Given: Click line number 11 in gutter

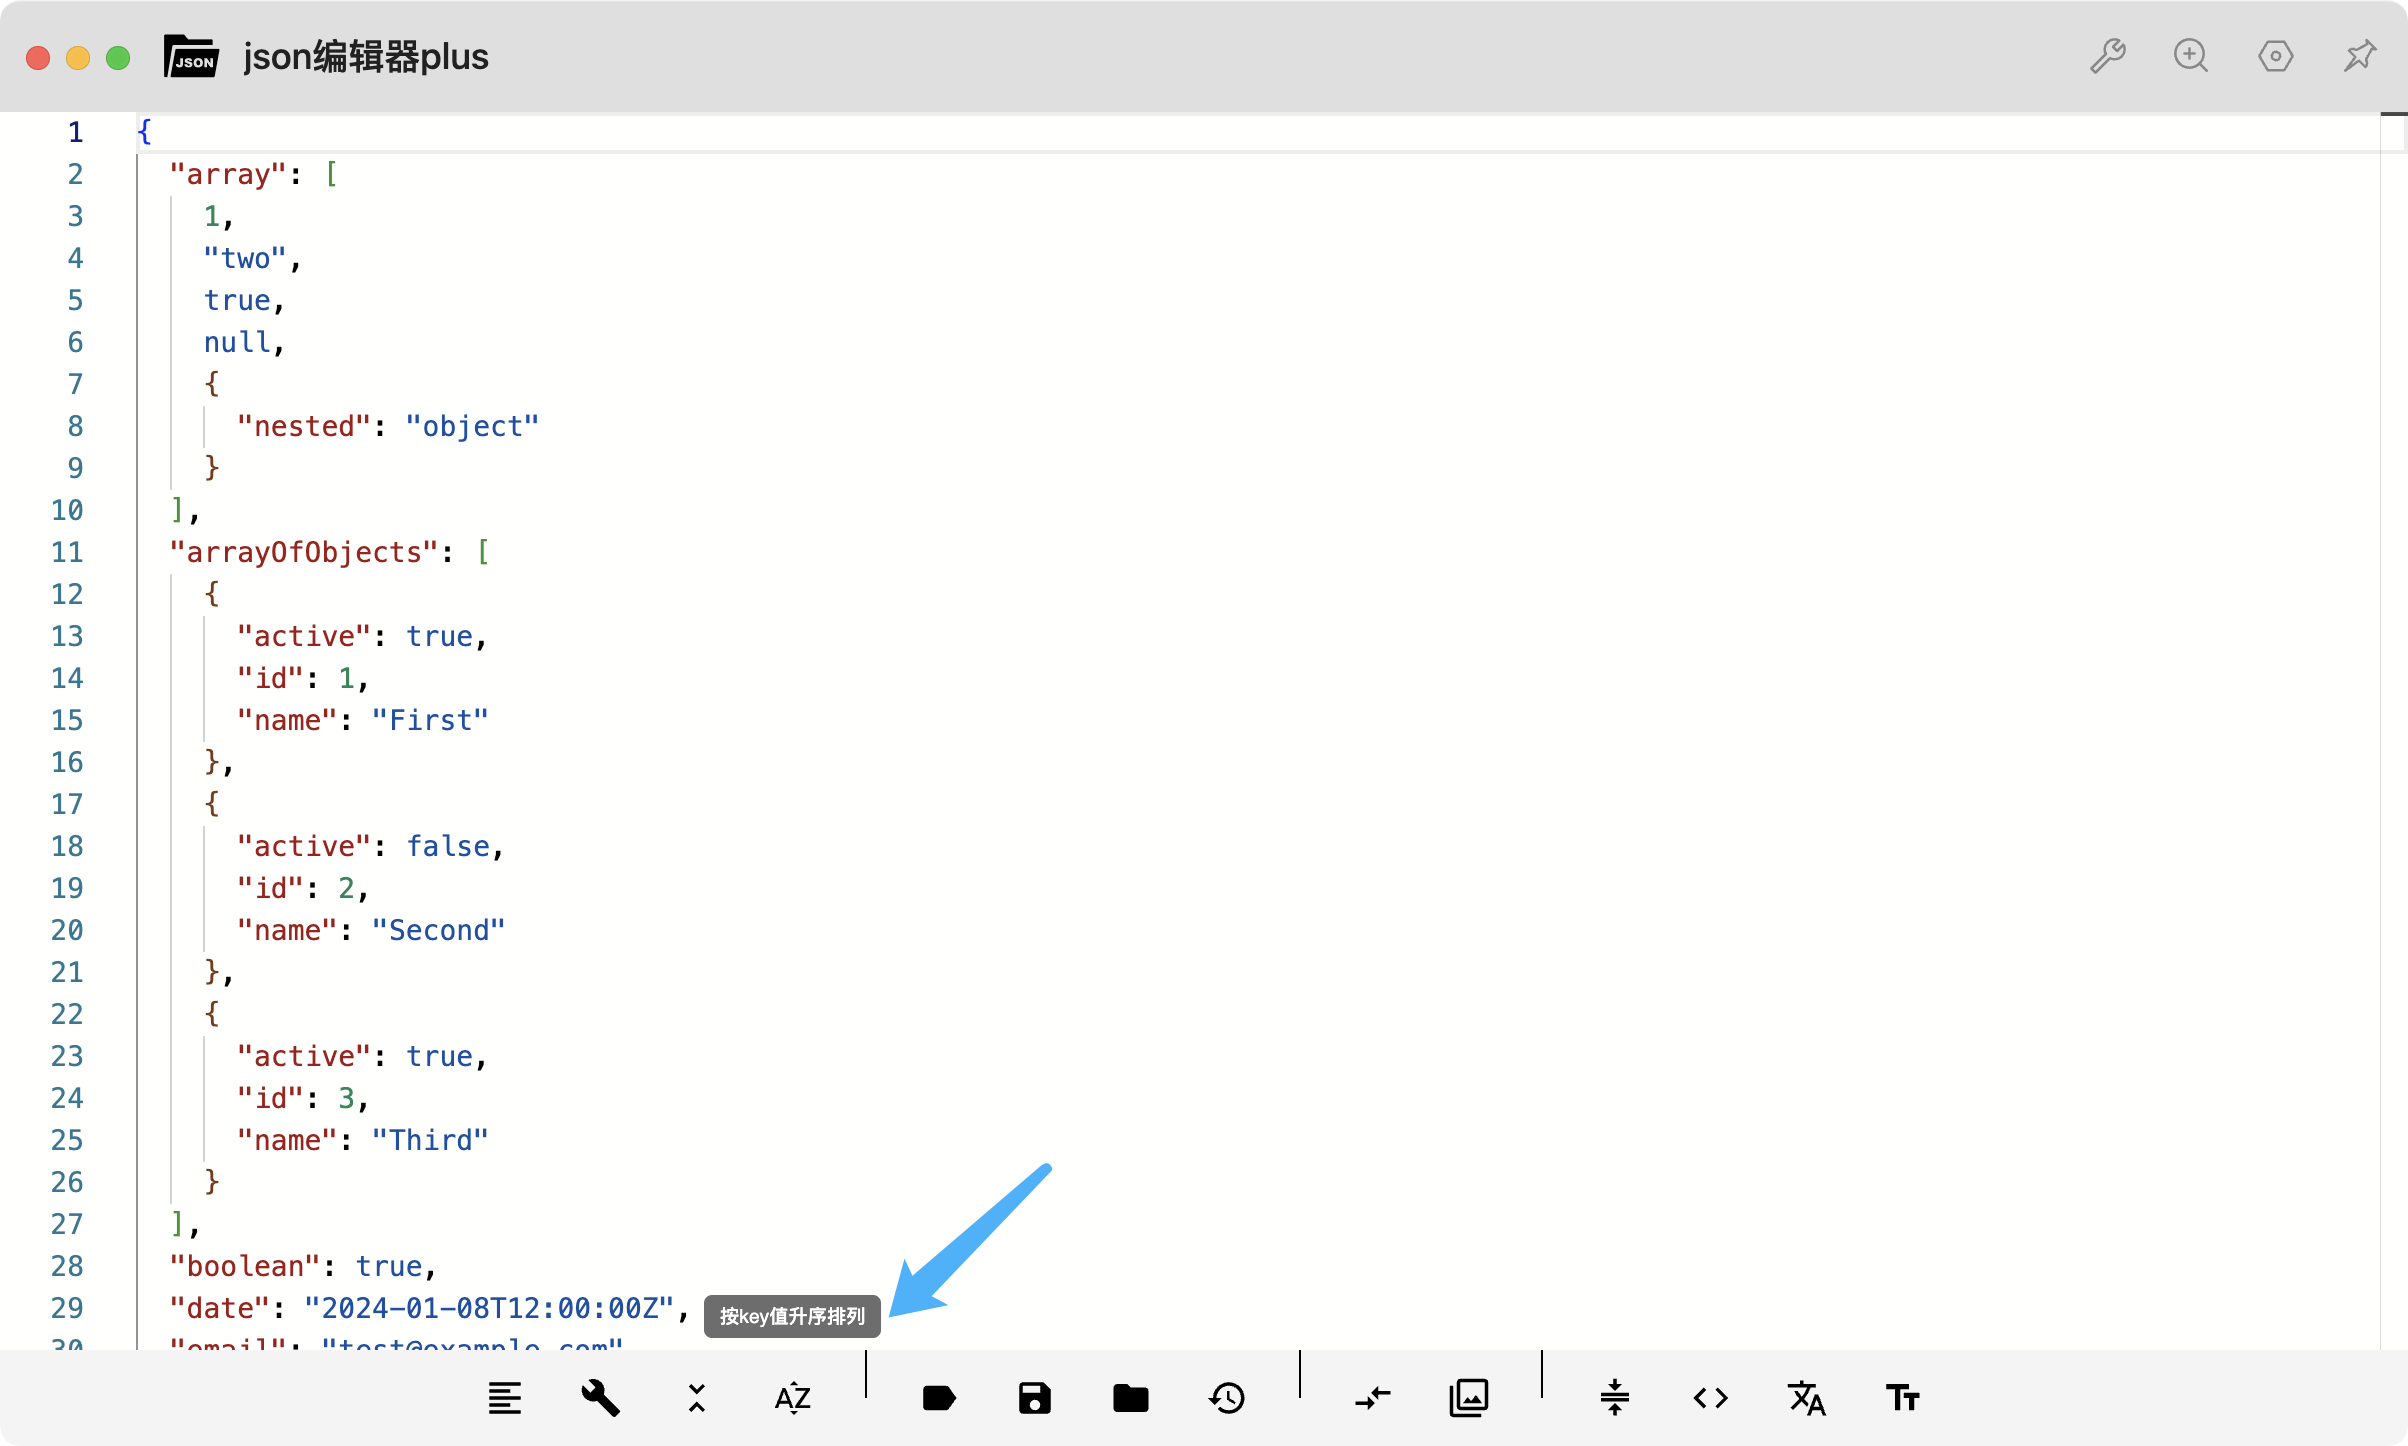Looking at the screenshot, I should coord(67,552).
